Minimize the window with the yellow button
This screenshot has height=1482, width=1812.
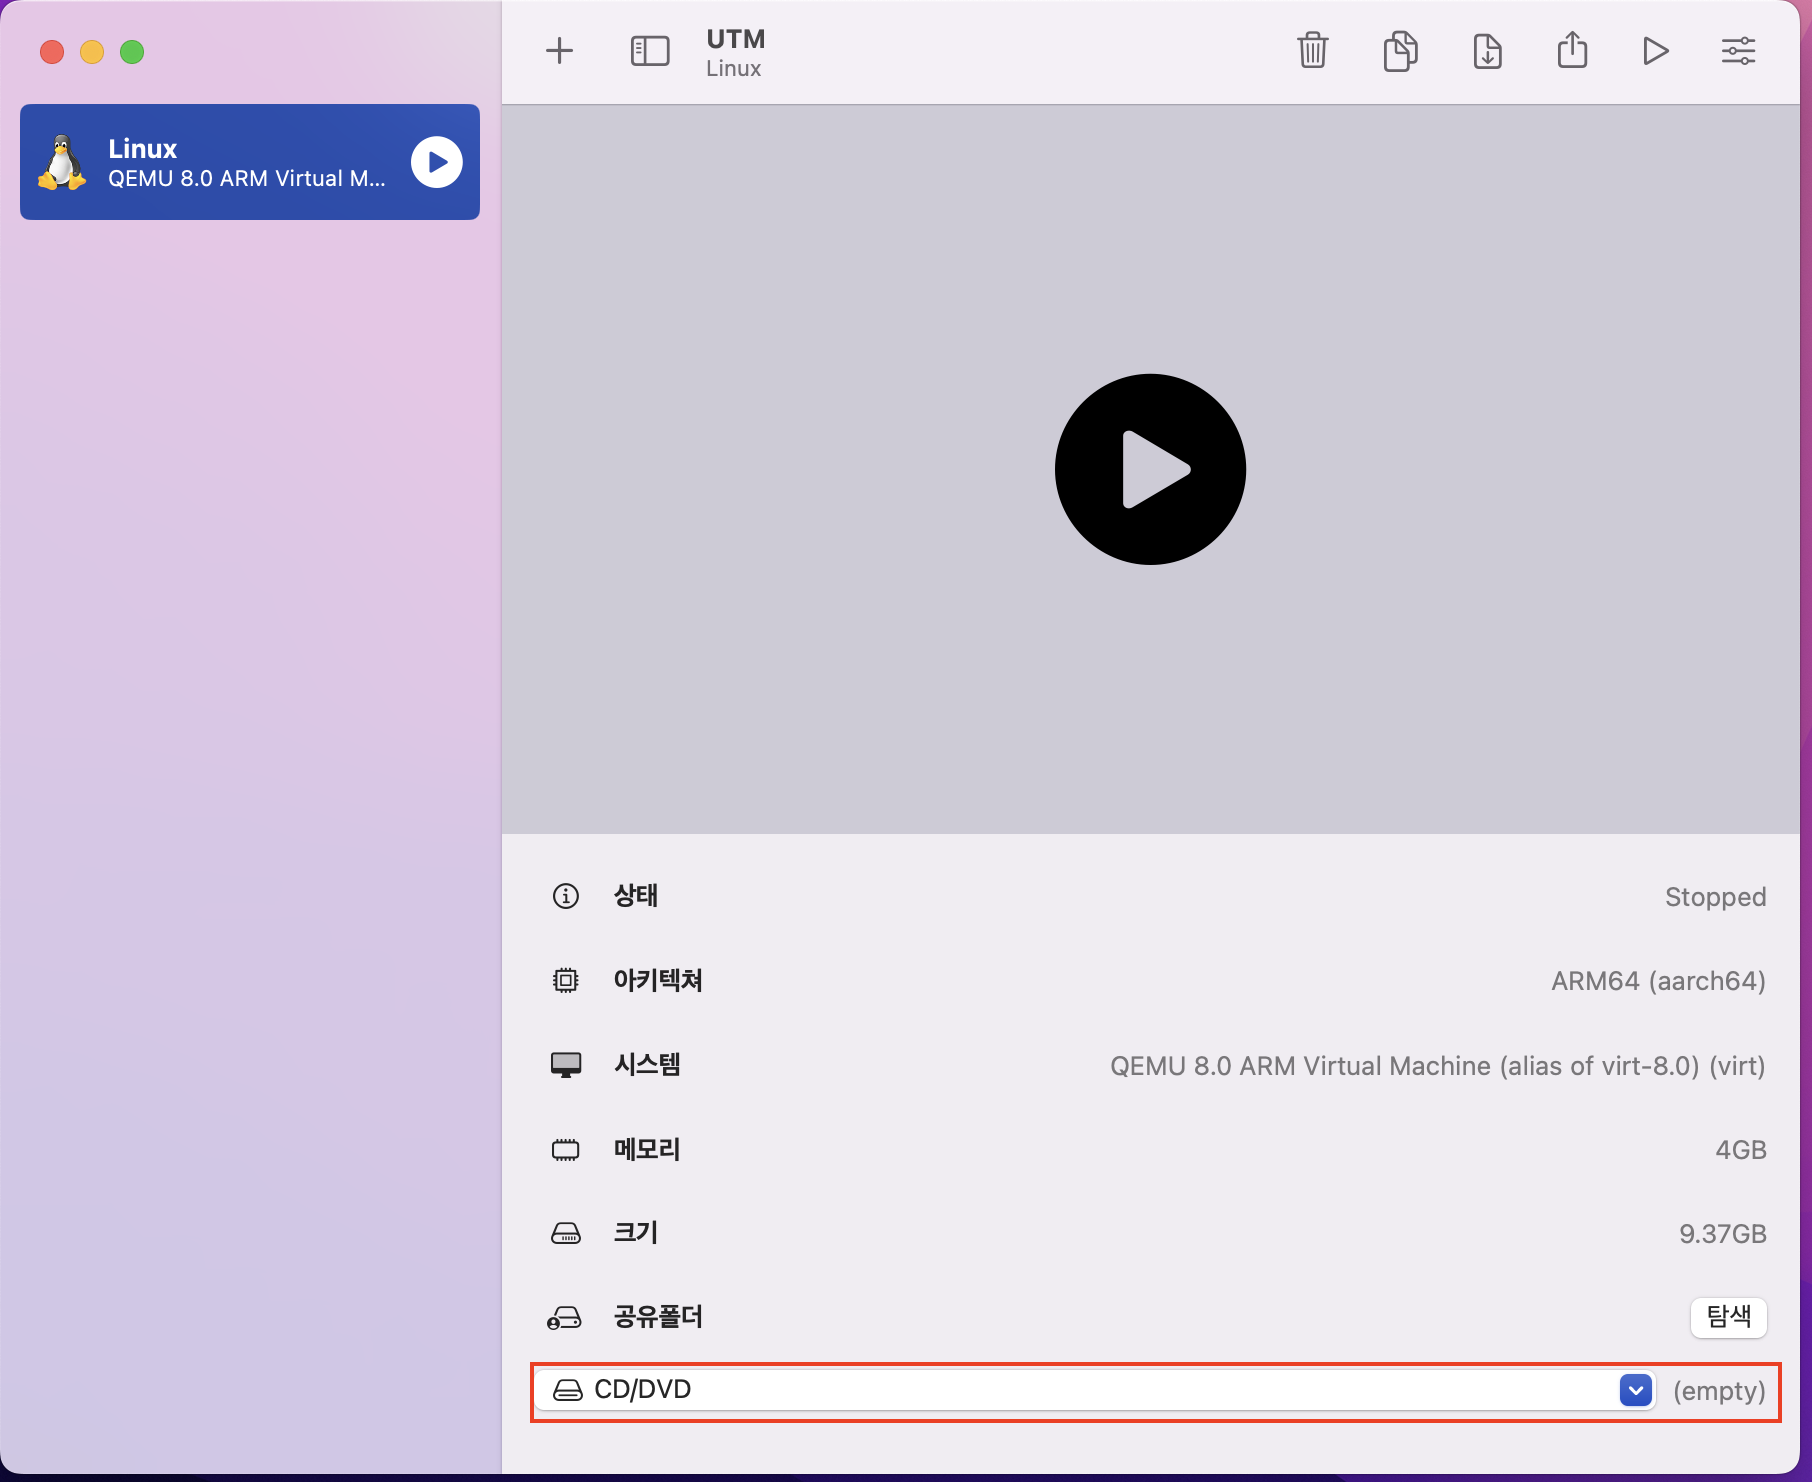[92, 52]
